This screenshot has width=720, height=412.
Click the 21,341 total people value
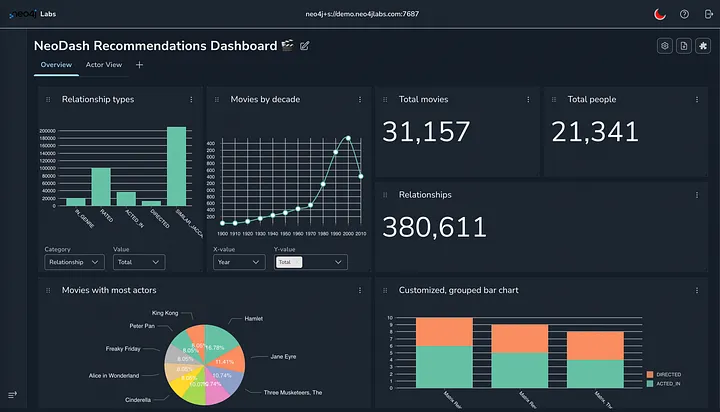(x=595, y=132)
